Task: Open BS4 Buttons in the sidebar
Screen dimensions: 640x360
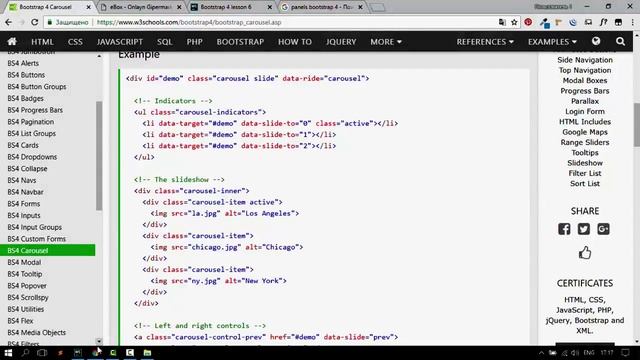Action: pyautogui.click(x=26, y=75)
